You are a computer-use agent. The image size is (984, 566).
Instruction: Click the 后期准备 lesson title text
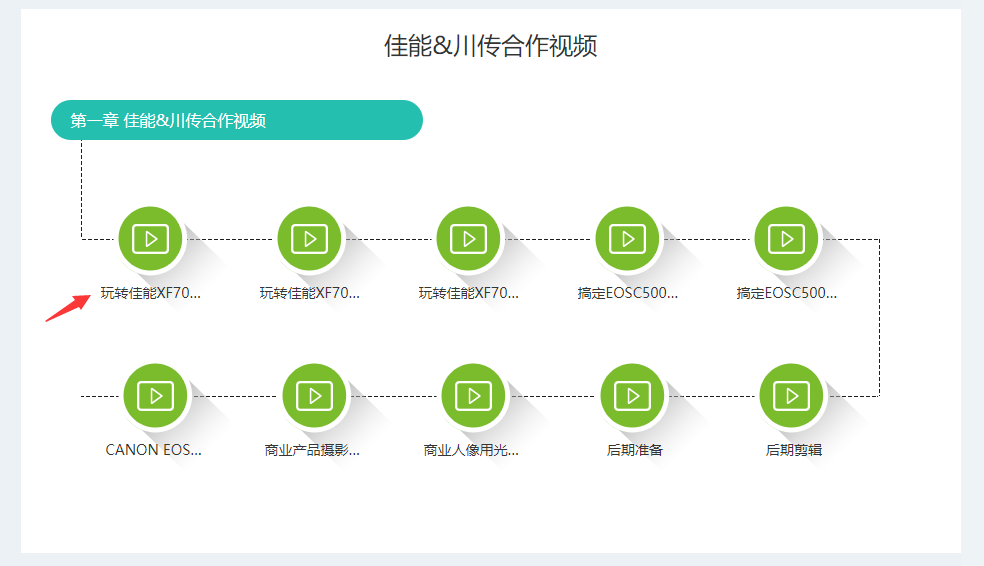pos(635,450)
